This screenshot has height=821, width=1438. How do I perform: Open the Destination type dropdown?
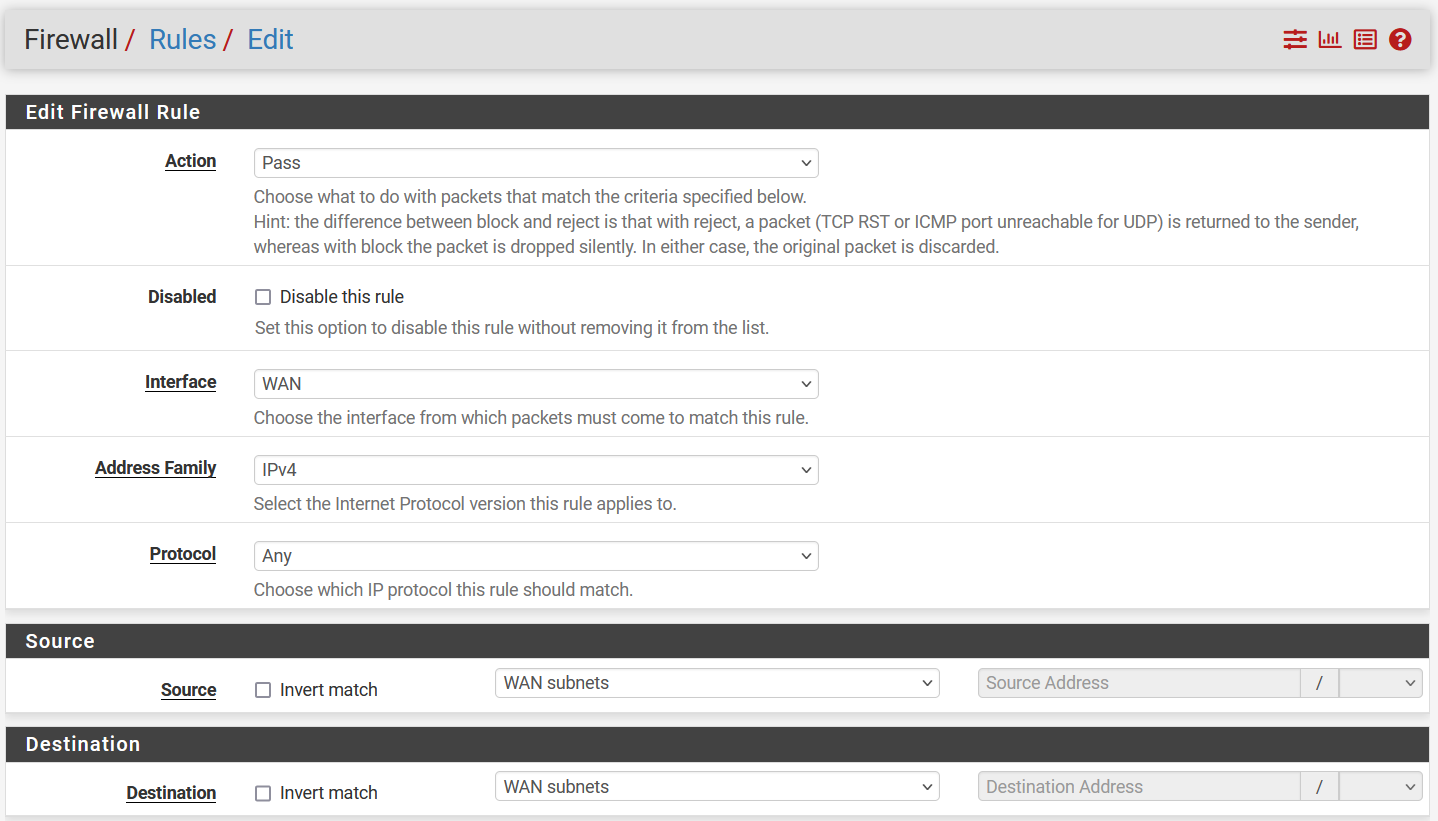[717, 787]
